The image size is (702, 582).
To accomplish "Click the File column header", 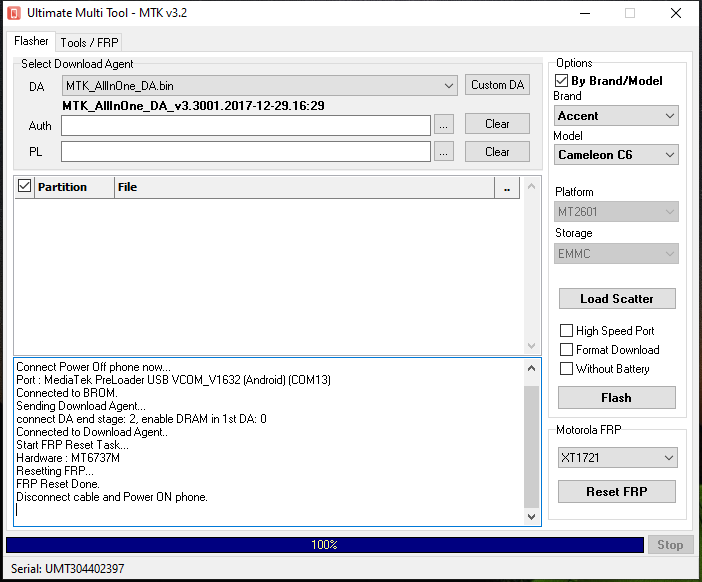I will (x=304, y=187).
